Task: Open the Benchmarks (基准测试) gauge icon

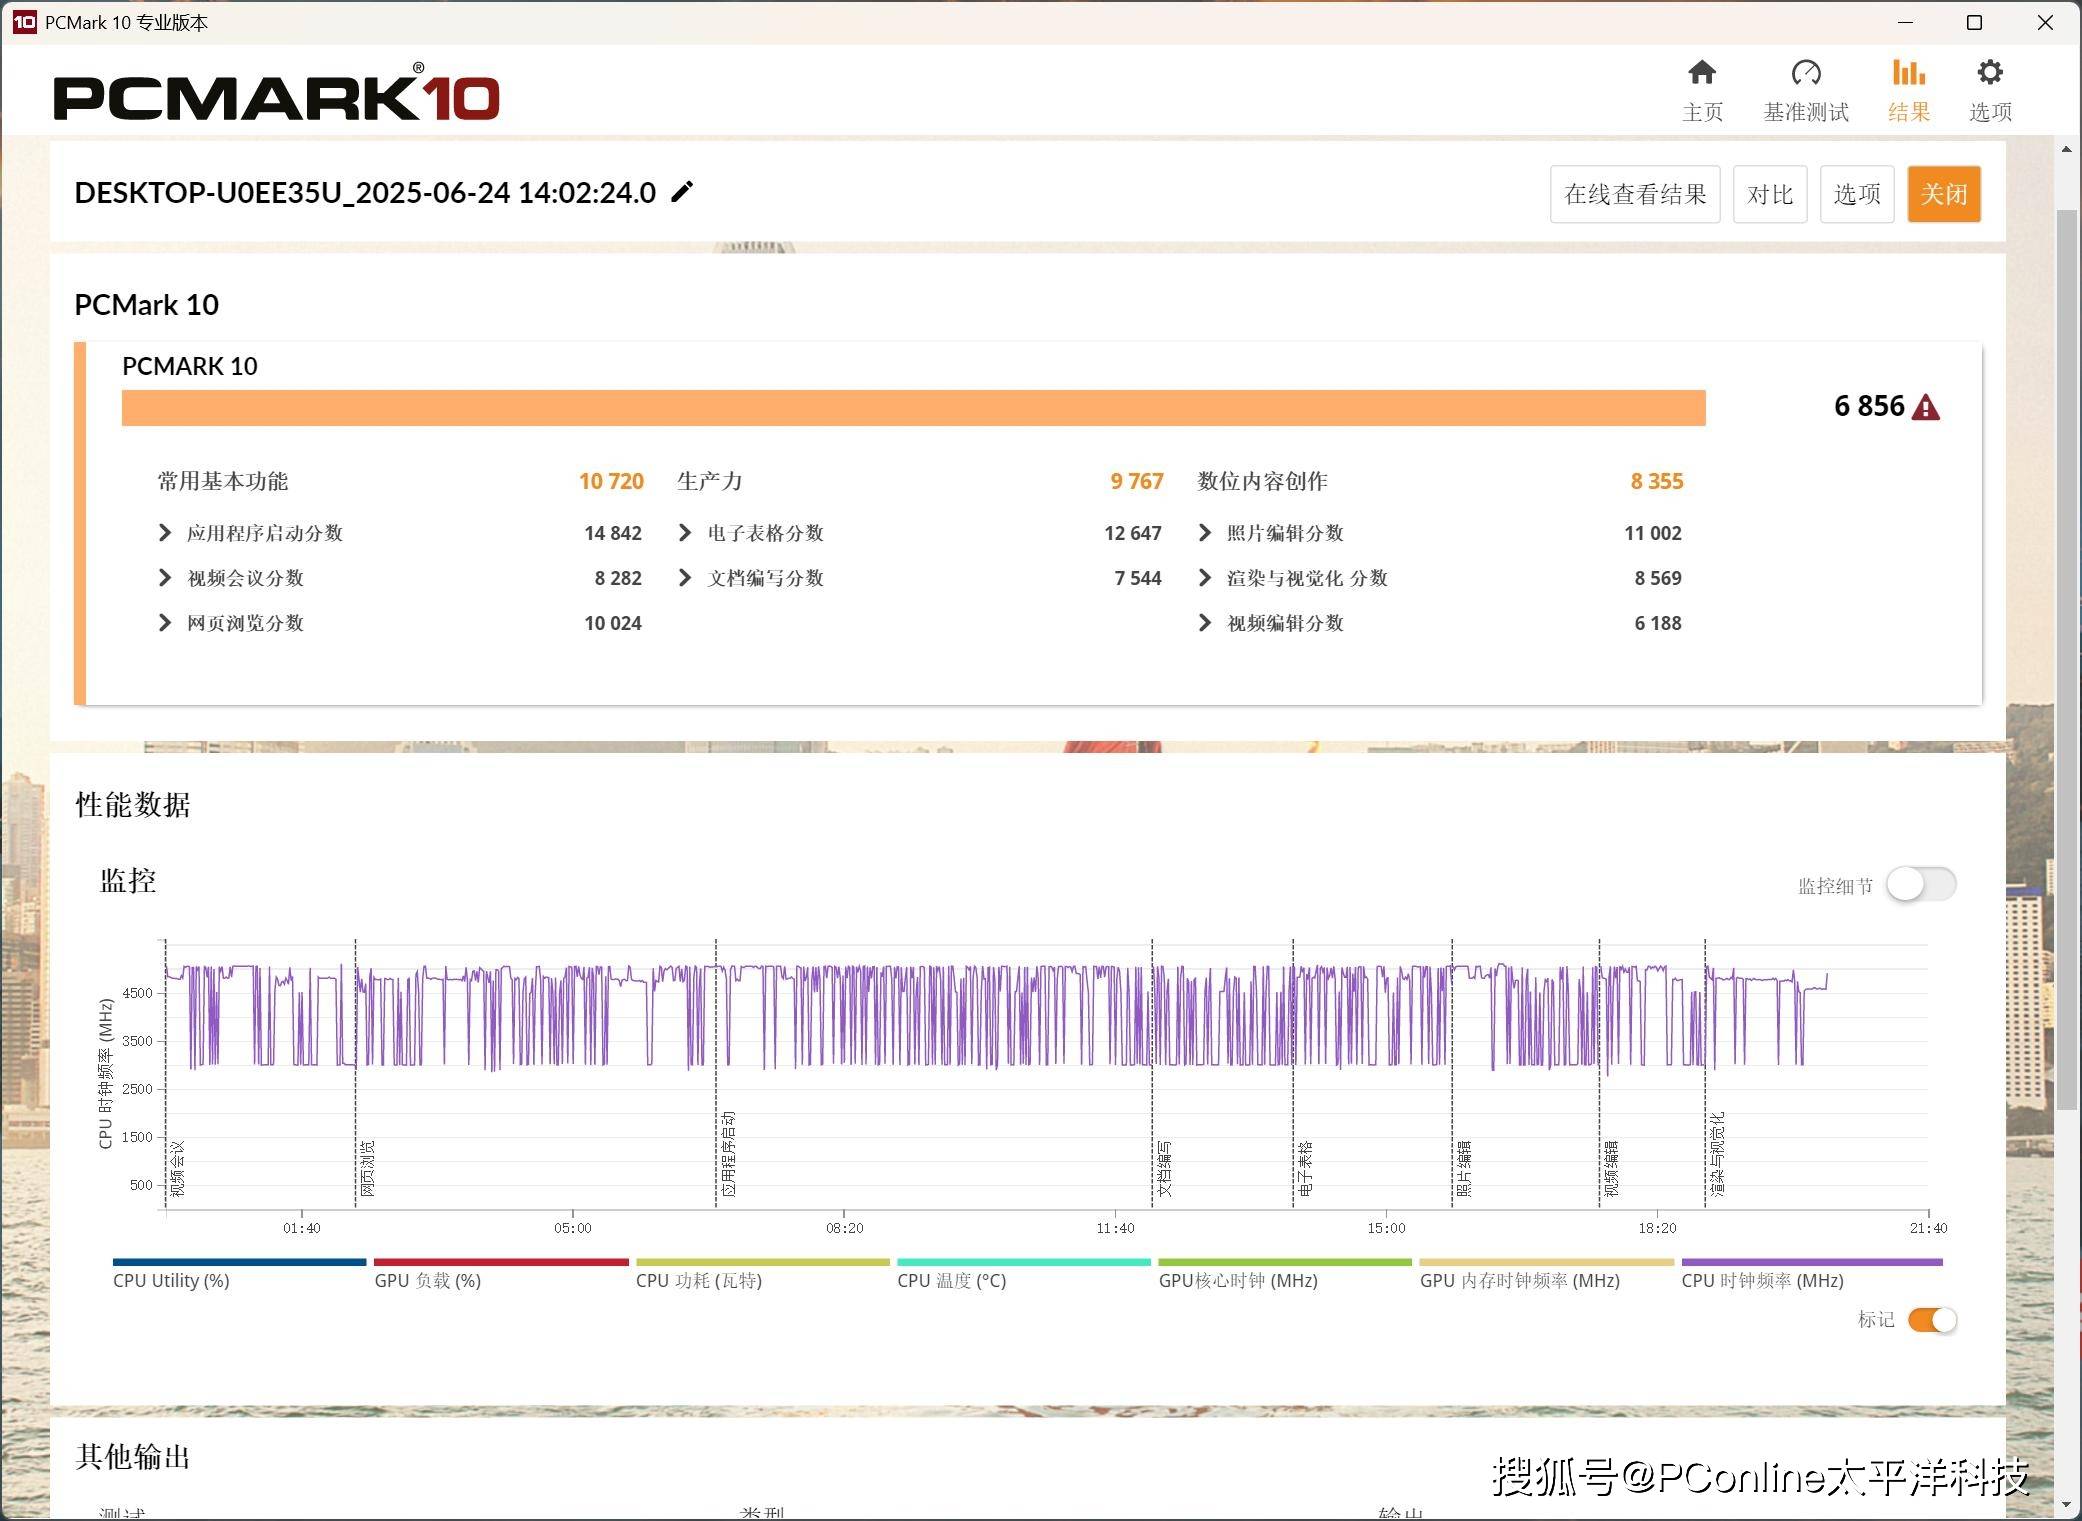Action: click(1805, 73)
